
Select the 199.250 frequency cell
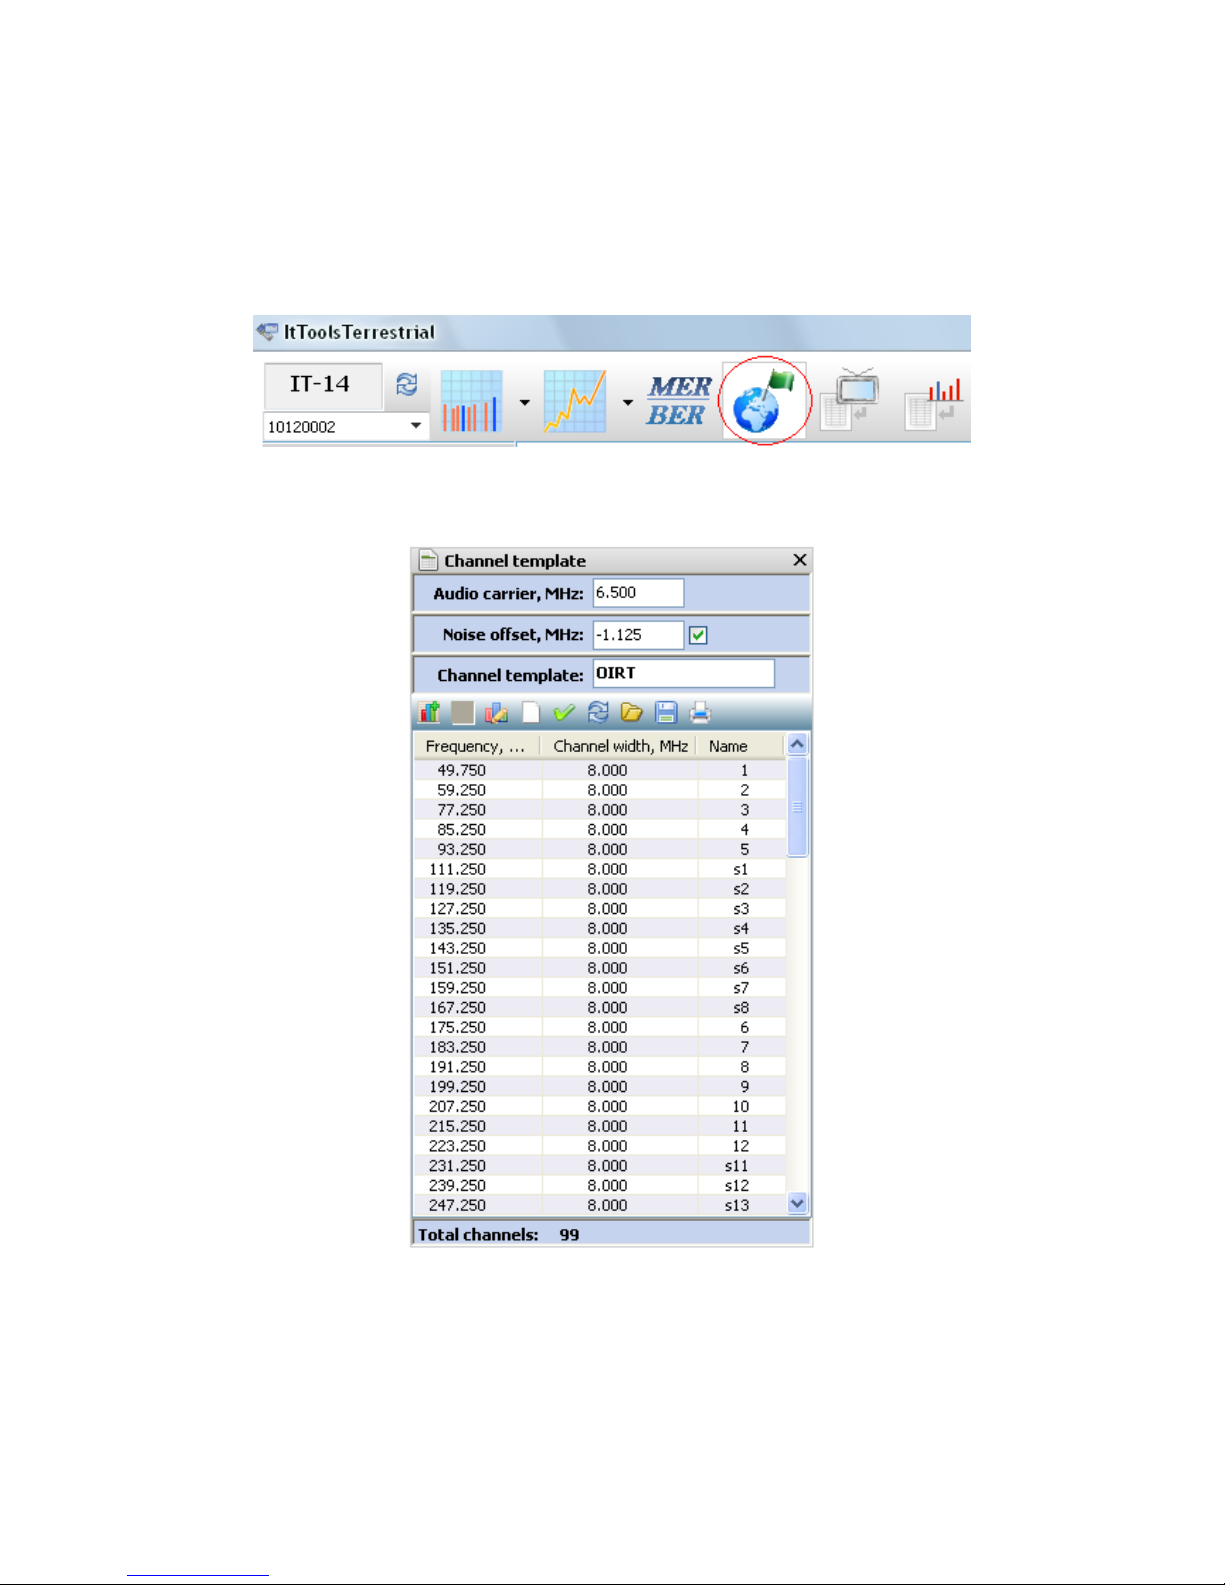pos(478,1087)
